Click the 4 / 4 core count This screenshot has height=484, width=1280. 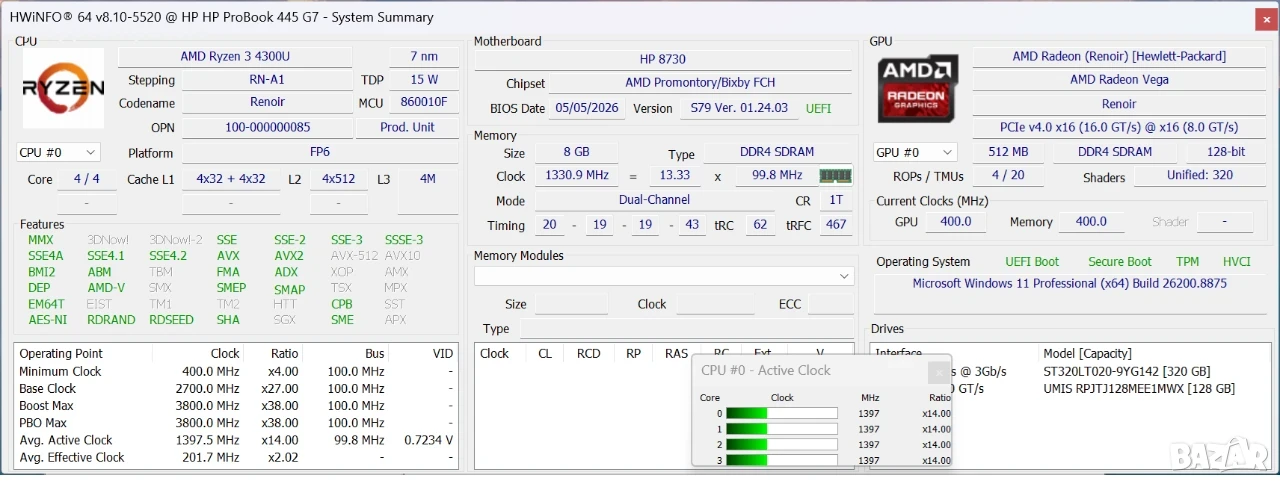click(x=87, y=179)
